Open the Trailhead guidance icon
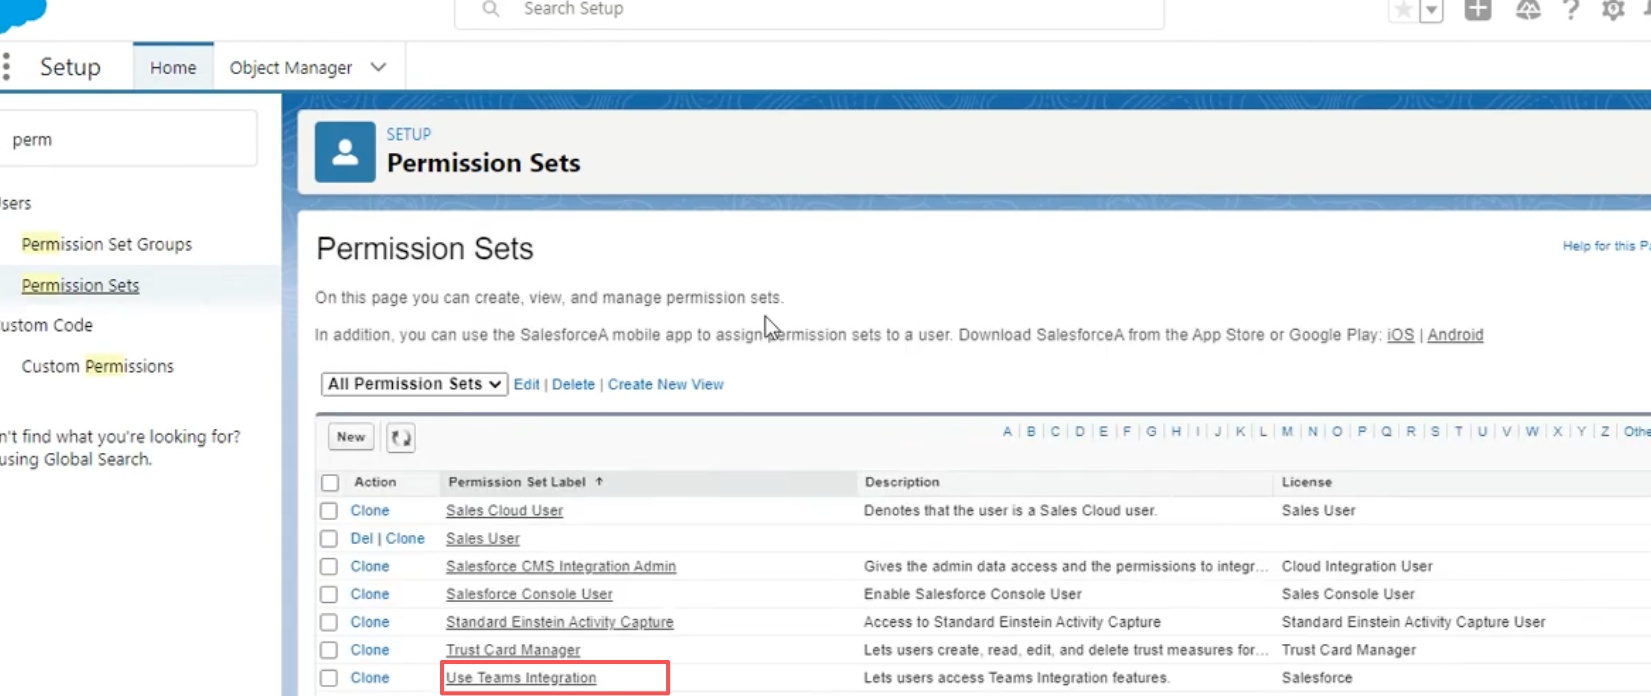 1528,10
